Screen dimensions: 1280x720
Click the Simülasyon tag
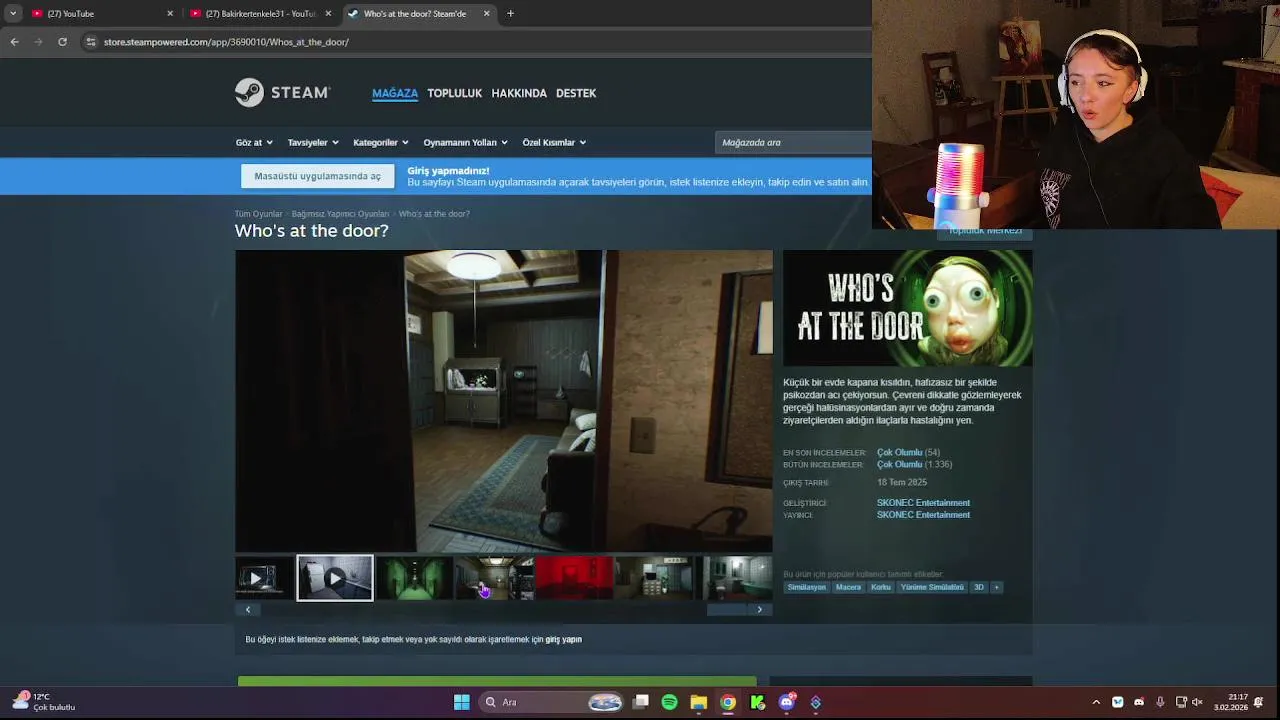[x=807, y=587]
